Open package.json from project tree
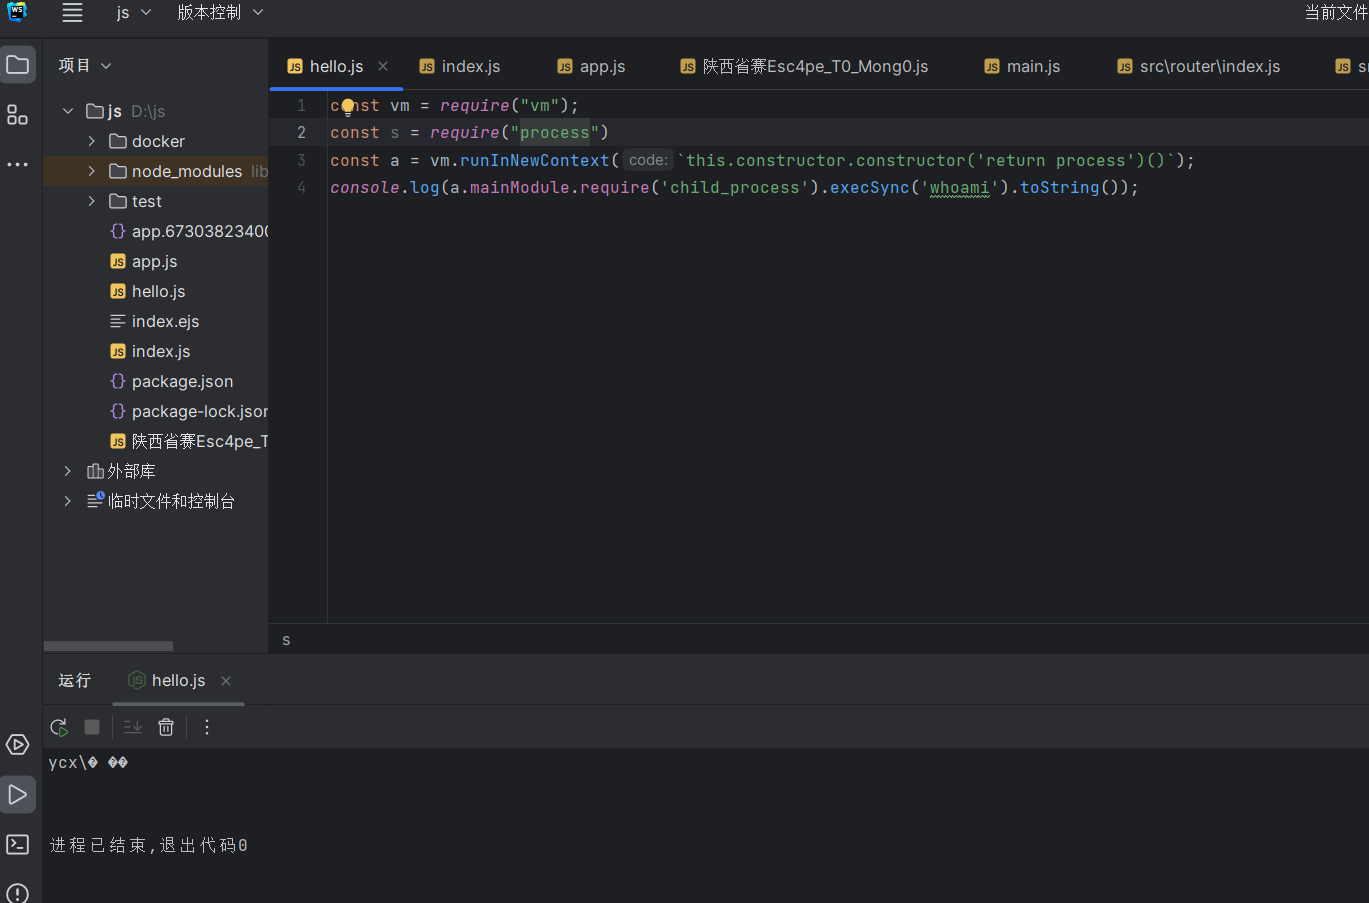1369x903 pixels. point(156,381)
